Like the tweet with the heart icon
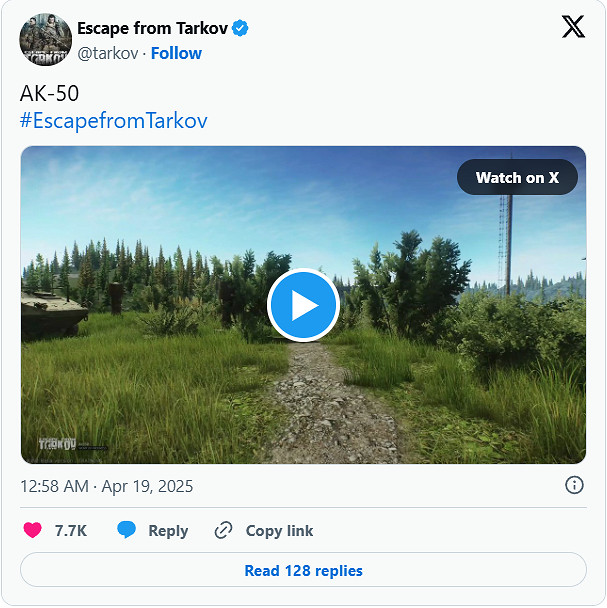The height and width of the screenshot is (608, 607). 34,531
